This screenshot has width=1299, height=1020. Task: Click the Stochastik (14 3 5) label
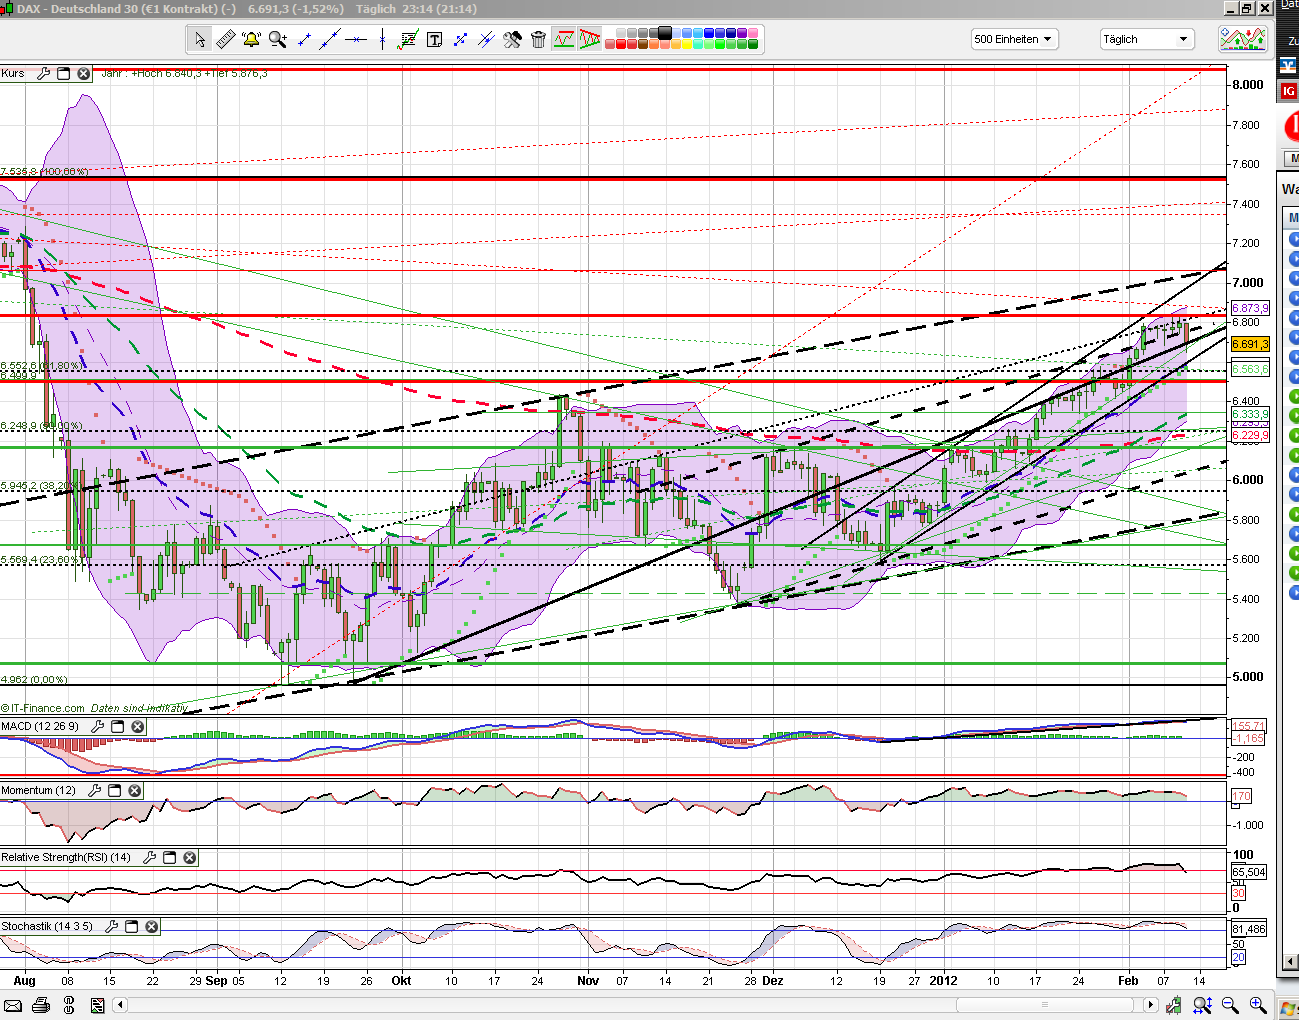pos(47,926)
